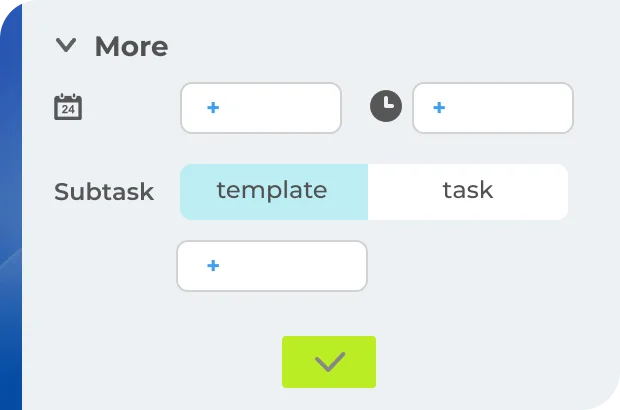Click the white task tab
Screen dimensions: 620x410
468,190
